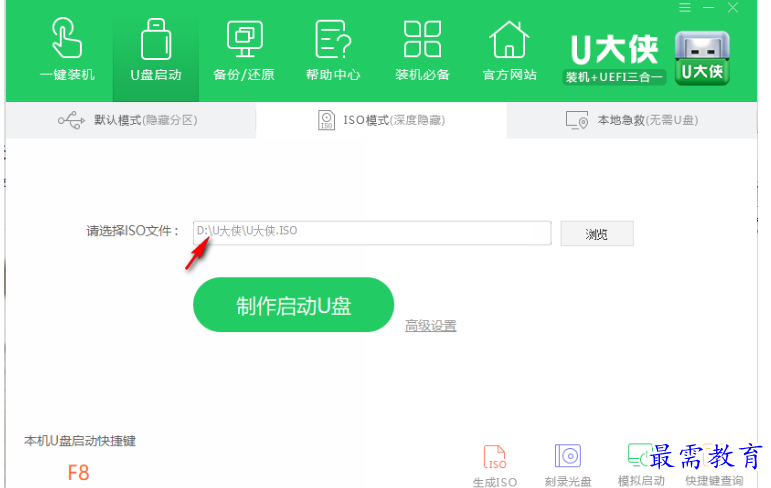This screenshot has width=771, height=488.
Task: Close the U大侠 window
Action: coord(733,7)
